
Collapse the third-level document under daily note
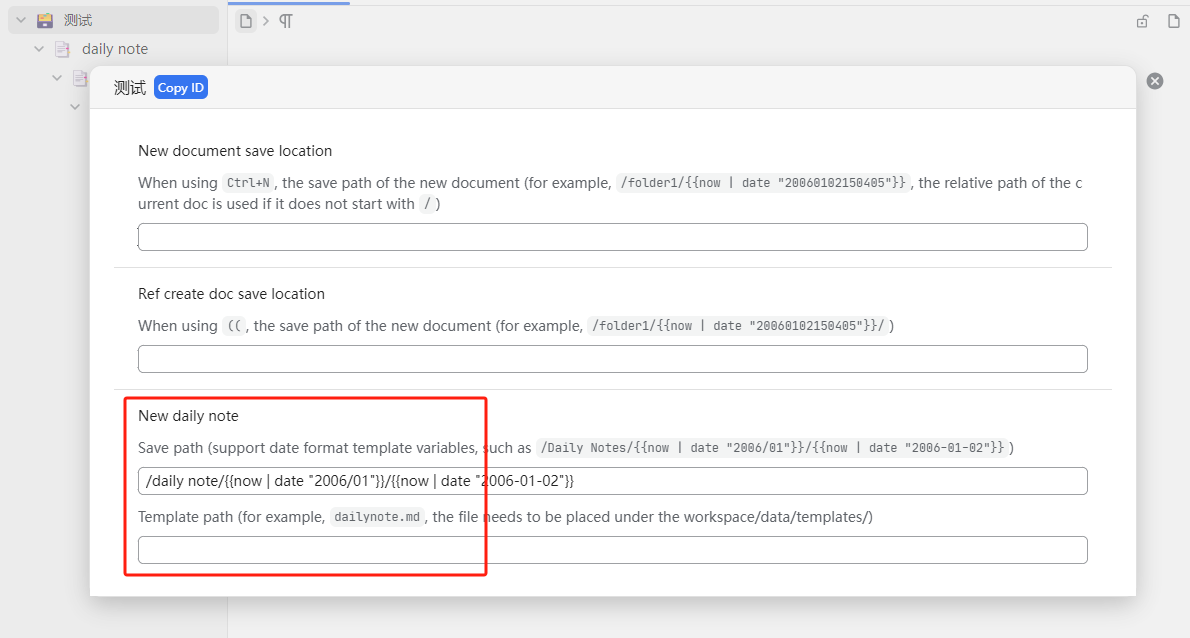click(57, 78)
